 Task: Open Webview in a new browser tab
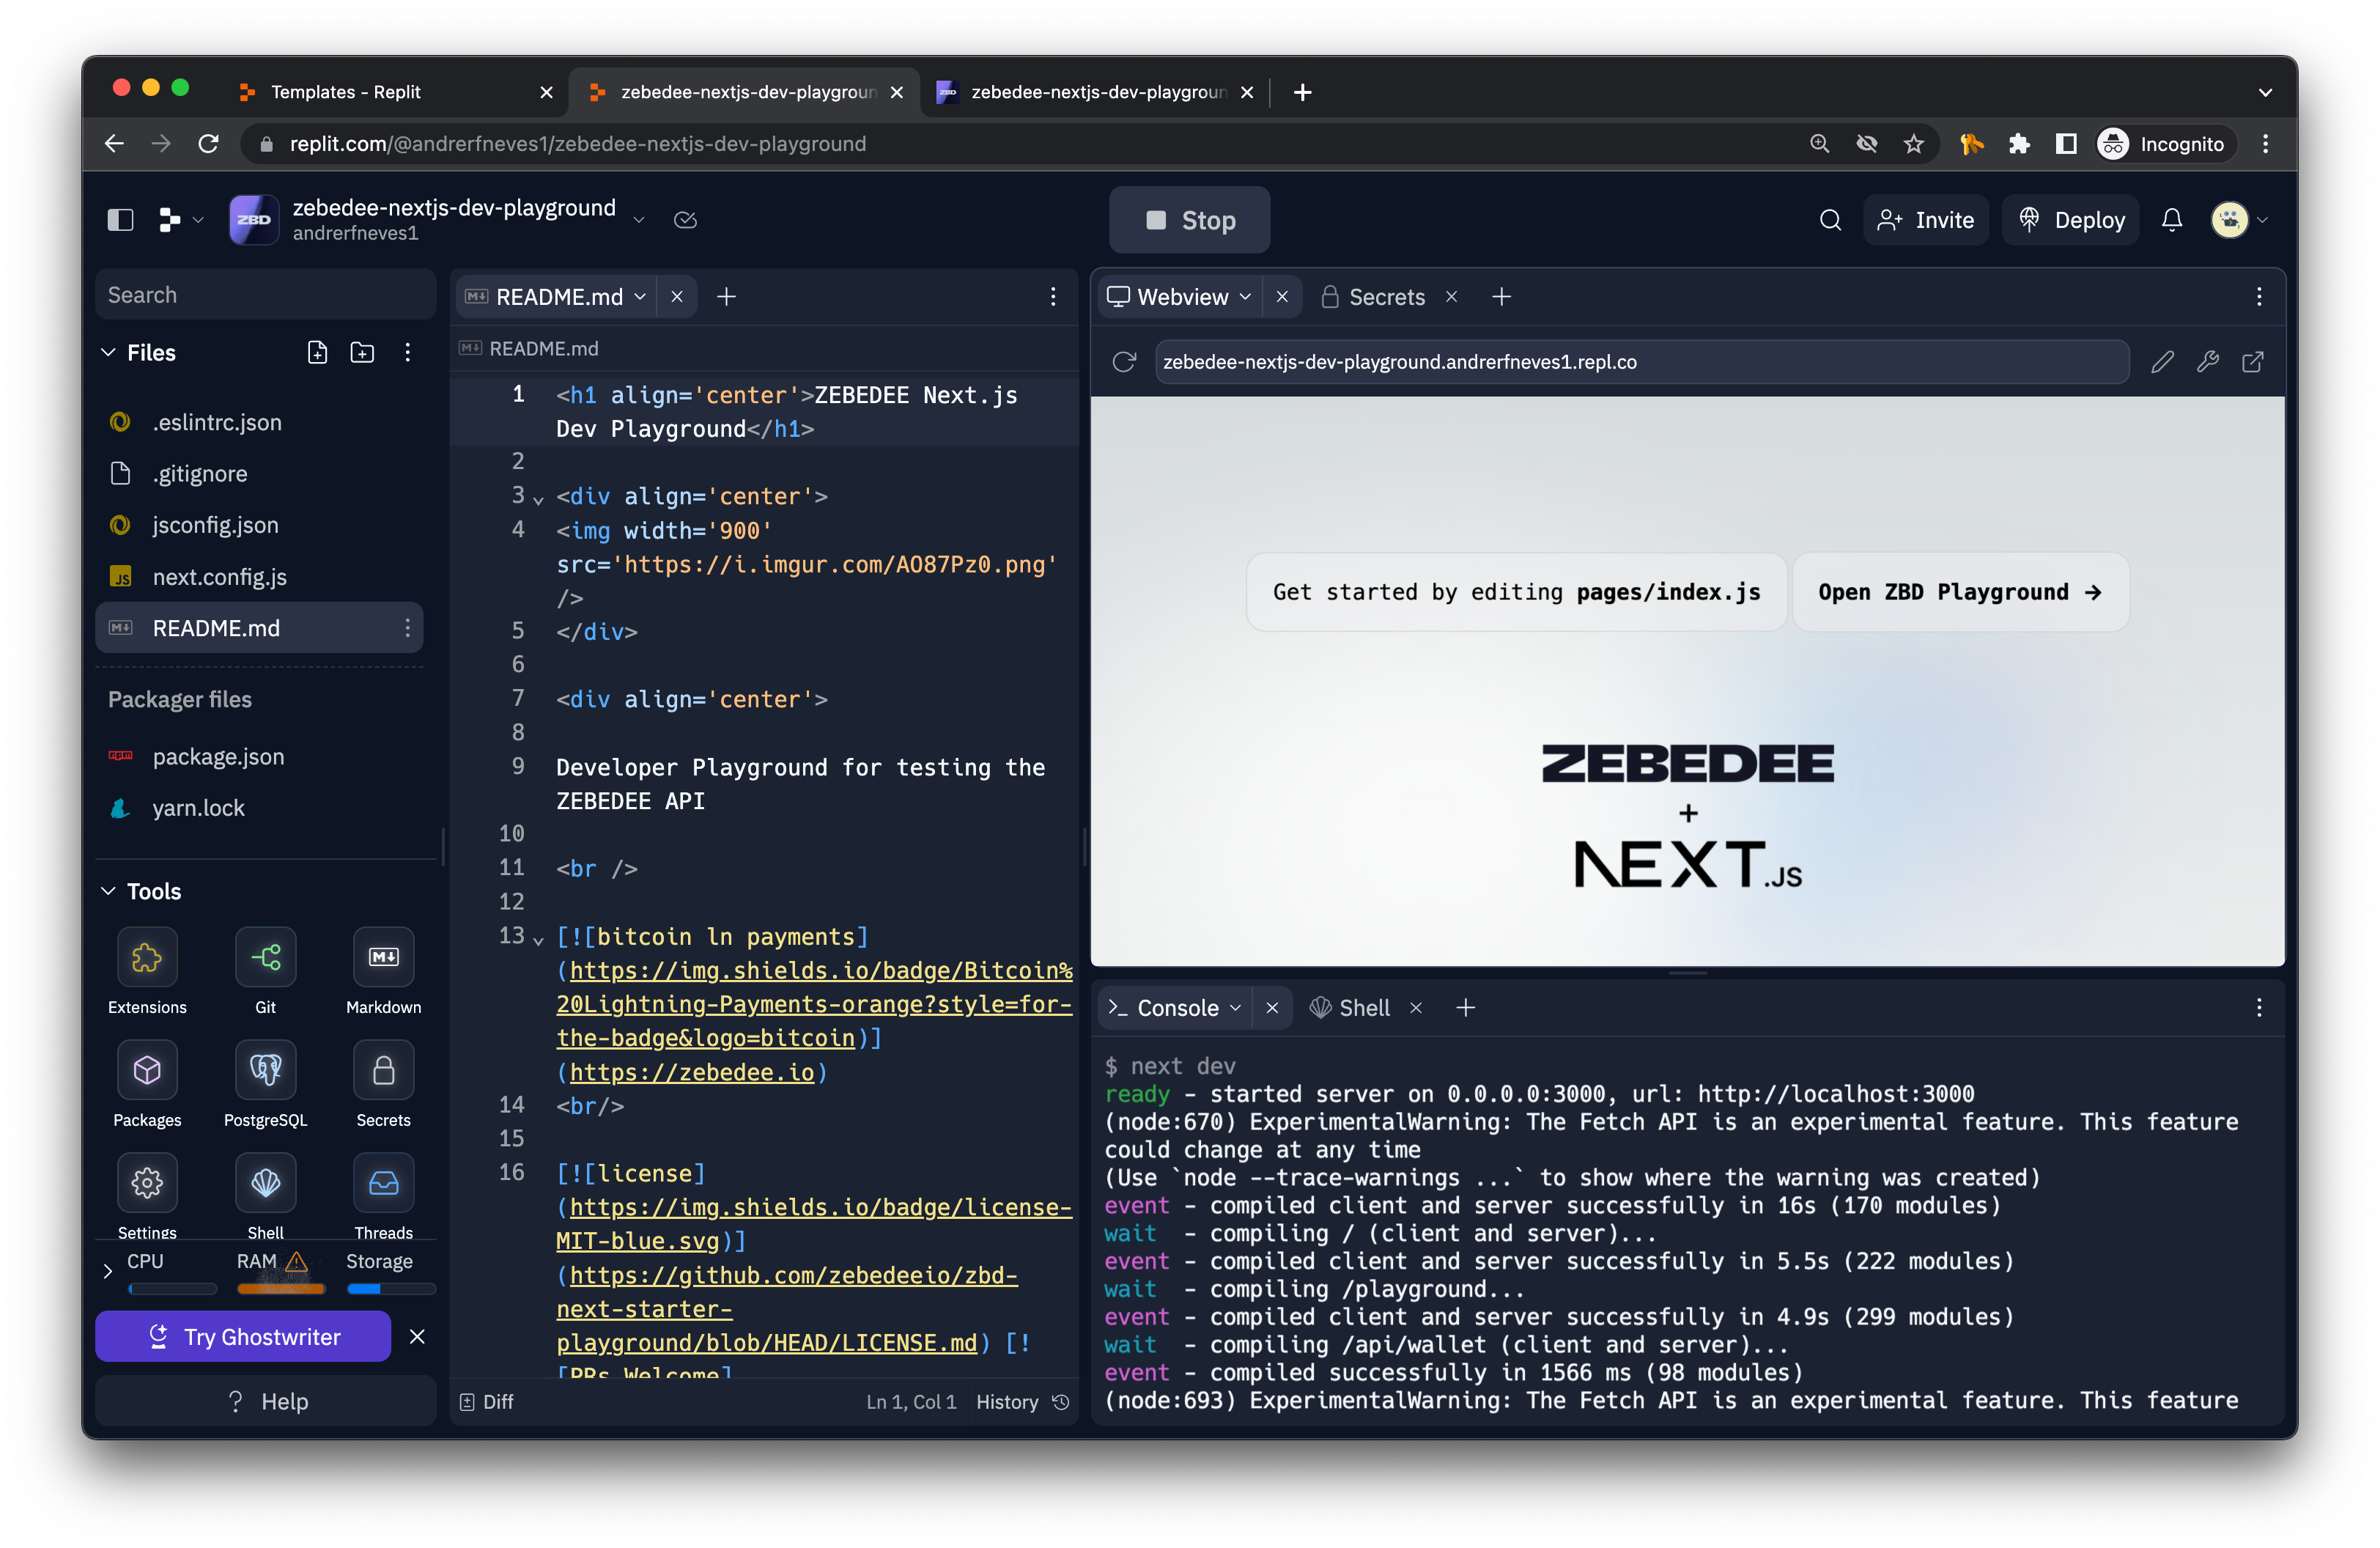coord(2252,361)
